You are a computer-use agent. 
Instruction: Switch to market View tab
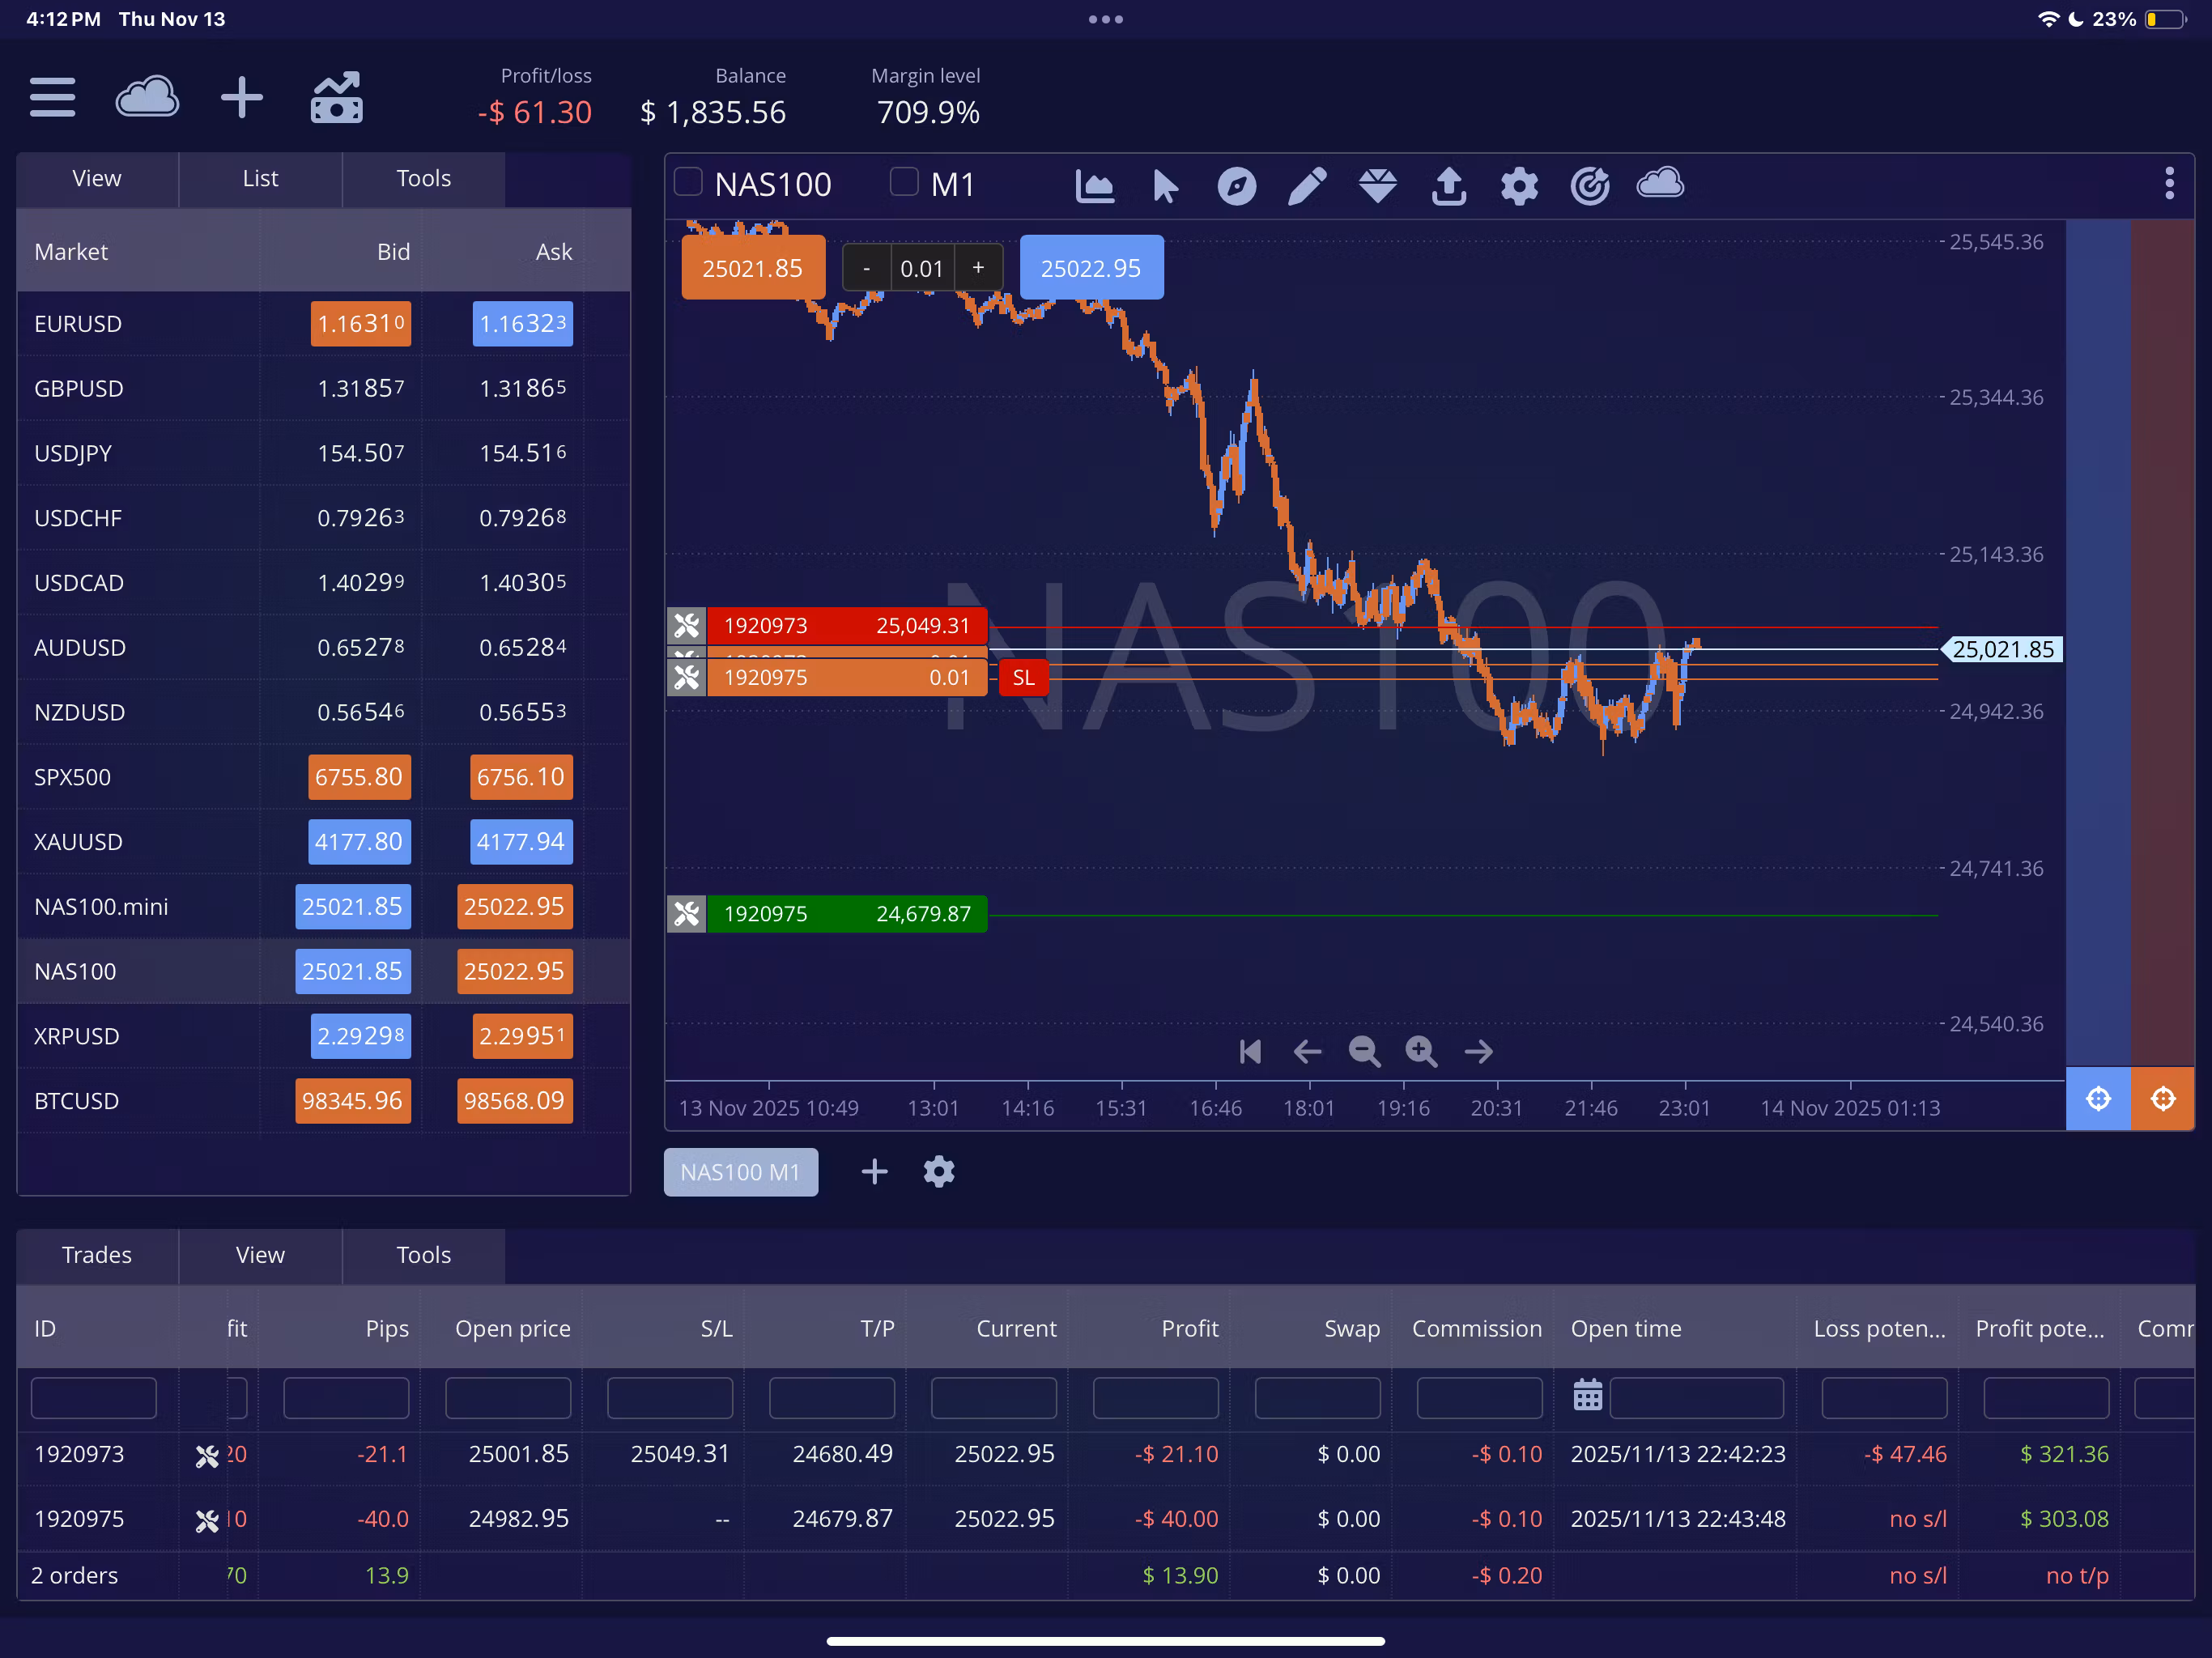click(97, 179)
